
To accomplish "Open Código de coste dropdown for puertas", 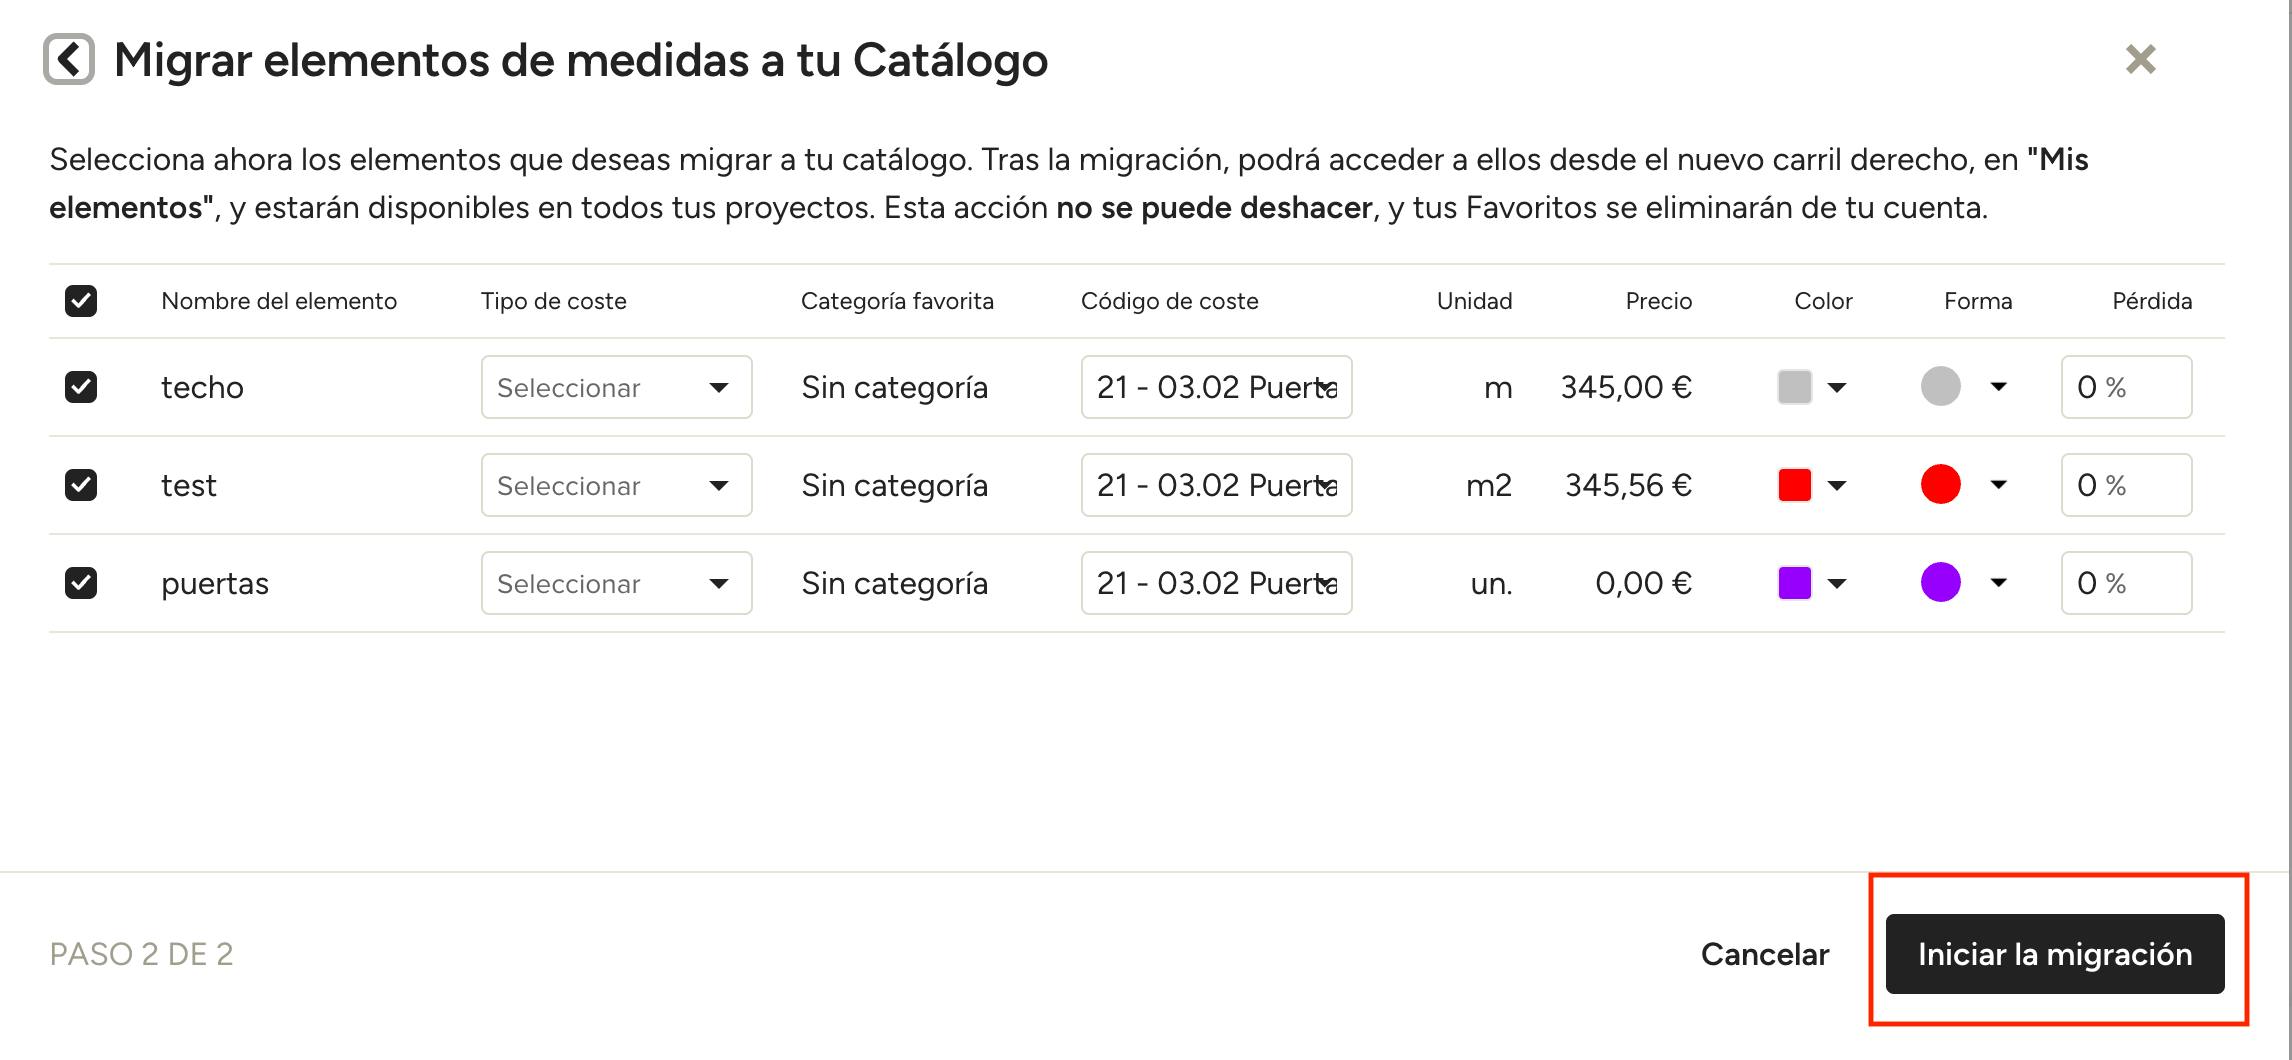I will 1216,583.
